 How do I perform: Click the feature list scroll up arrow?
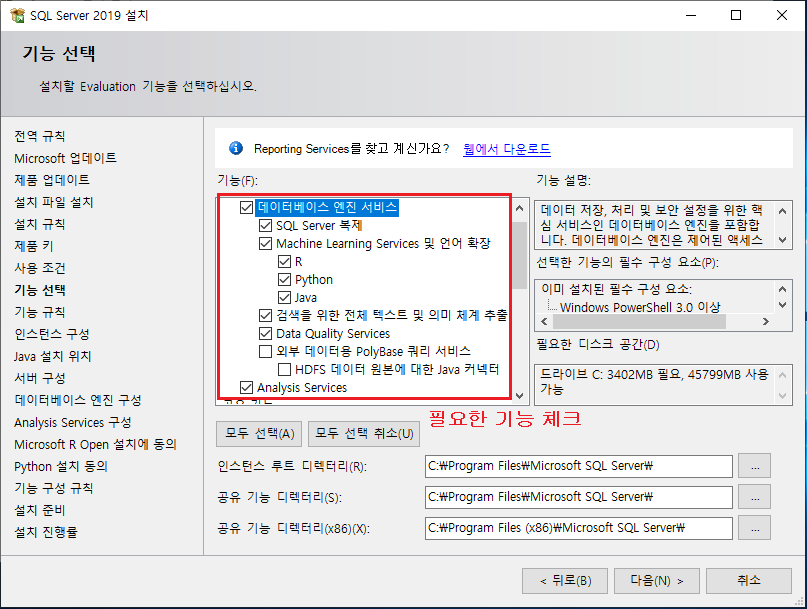[519, 208]
